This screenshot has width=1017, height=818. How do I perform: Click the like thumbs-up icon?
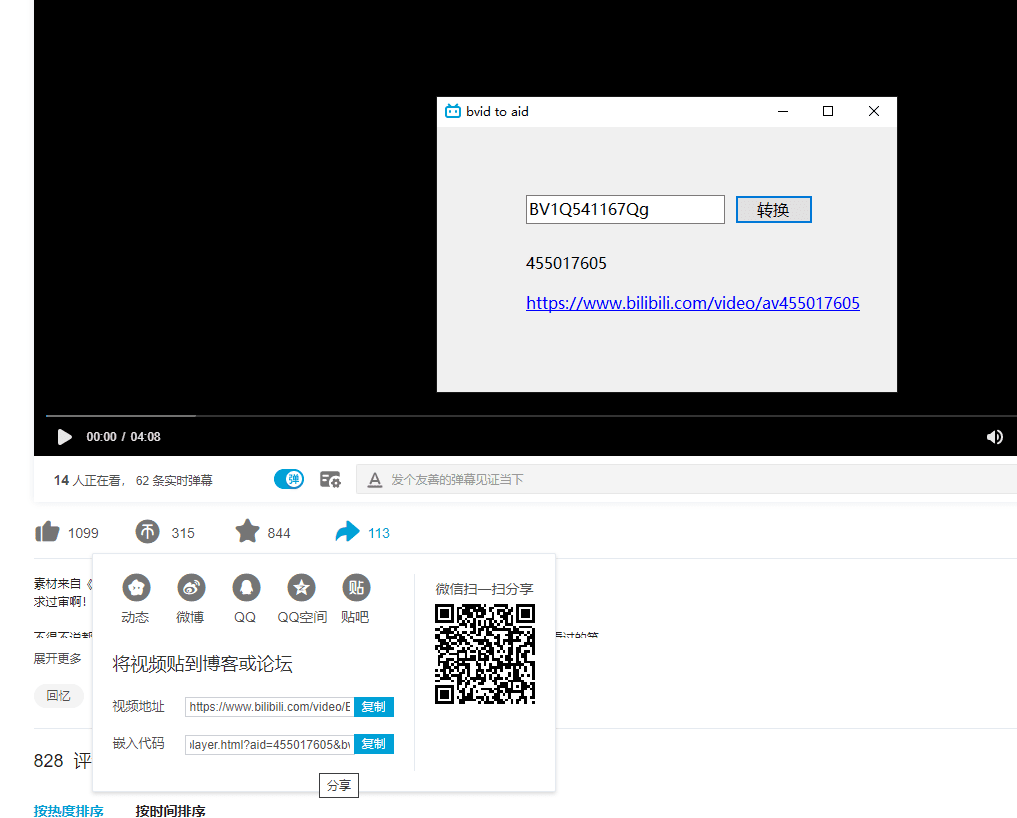47,532
